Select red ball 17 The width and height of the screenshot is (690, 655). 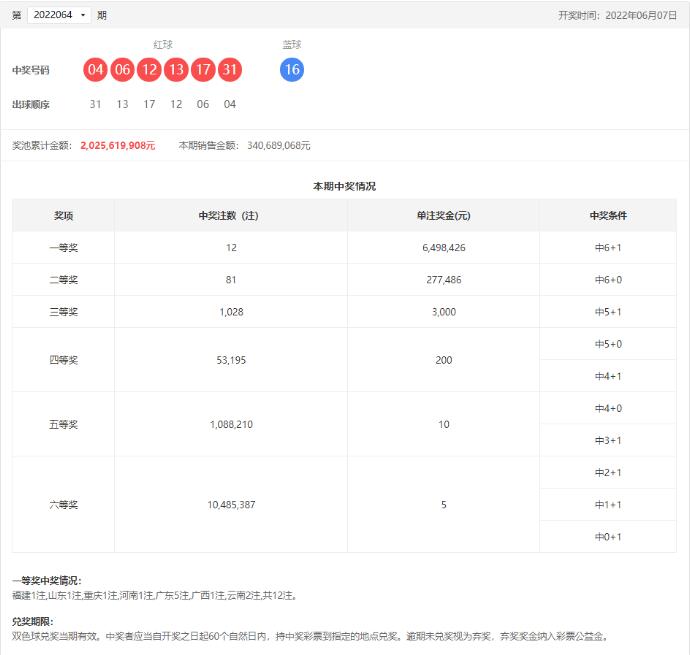click(x=203, y=70)
